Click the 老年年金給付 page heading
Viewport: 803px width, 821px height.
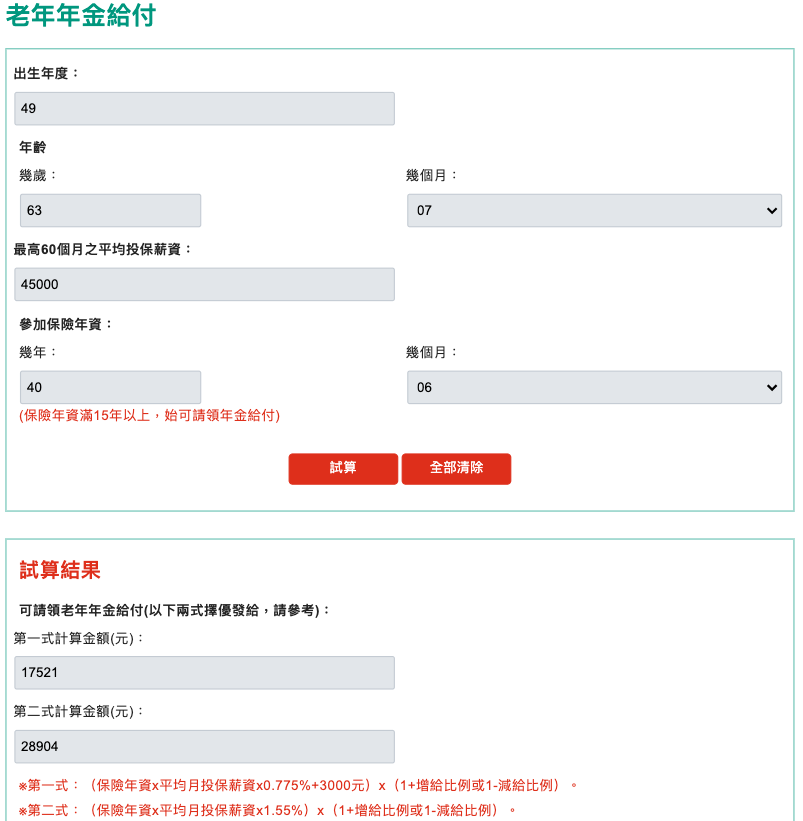81,16
